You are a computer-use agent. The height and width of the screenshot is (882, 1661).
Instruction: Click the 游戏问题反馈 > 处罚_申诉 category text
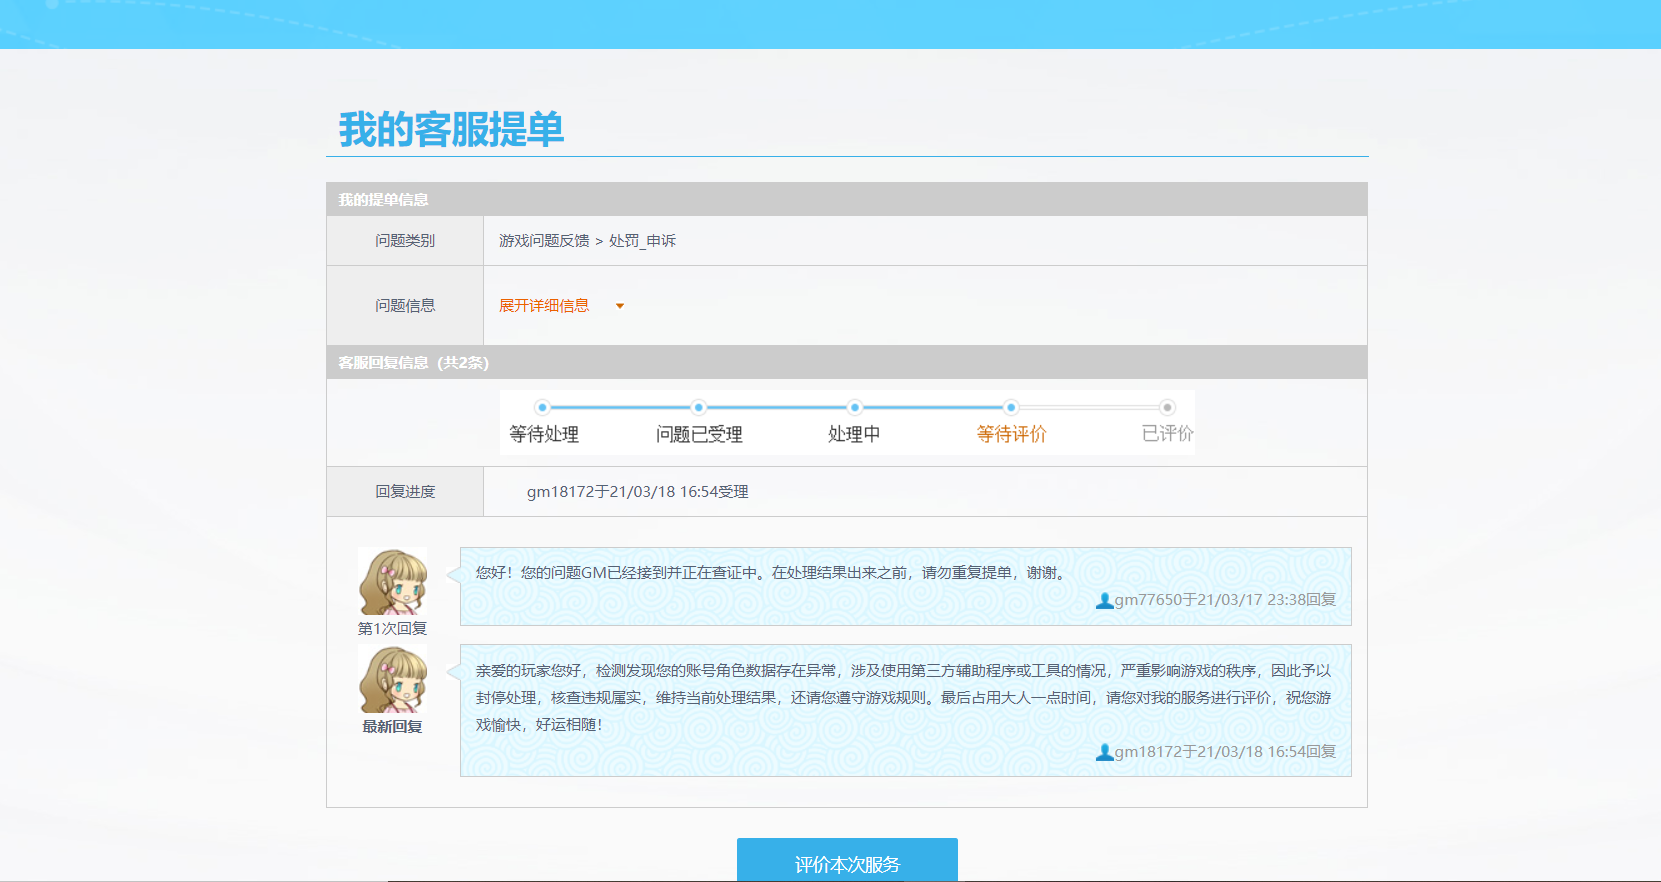pyautogui.click(x=587, y=241)
